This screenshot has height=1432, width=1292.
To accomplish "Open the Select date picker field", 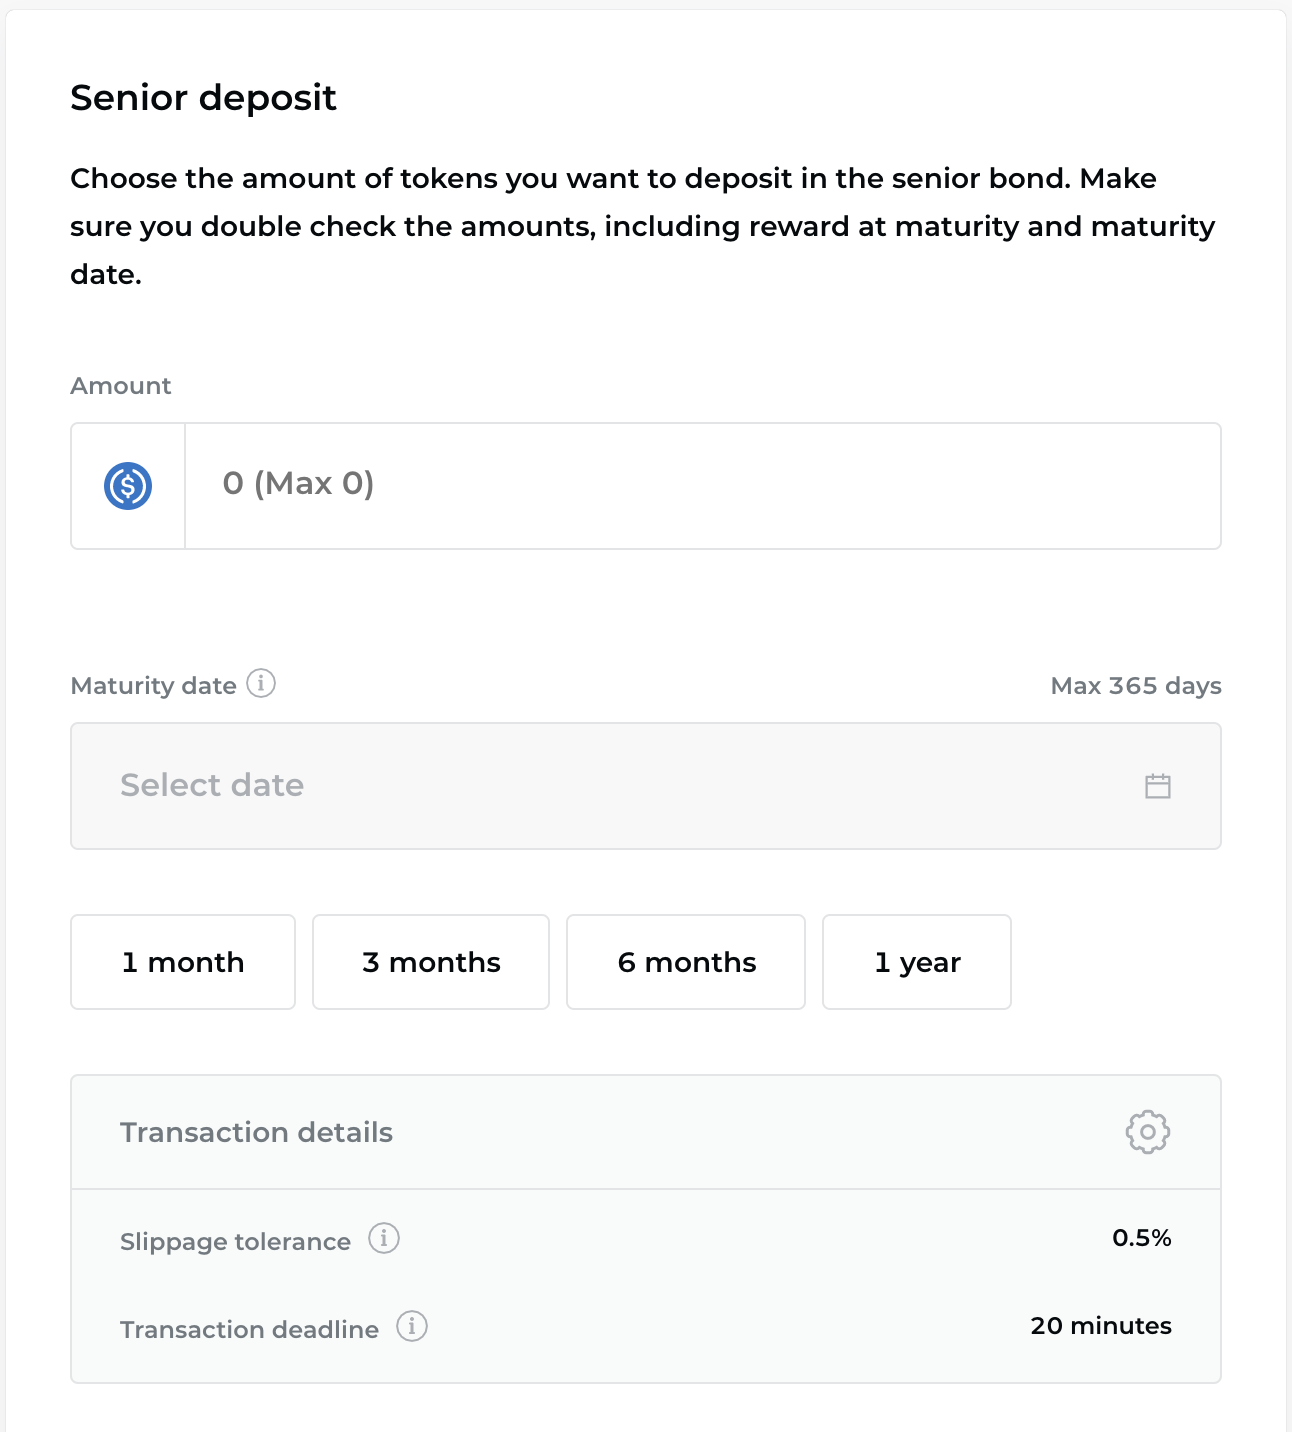I will 600,786.
